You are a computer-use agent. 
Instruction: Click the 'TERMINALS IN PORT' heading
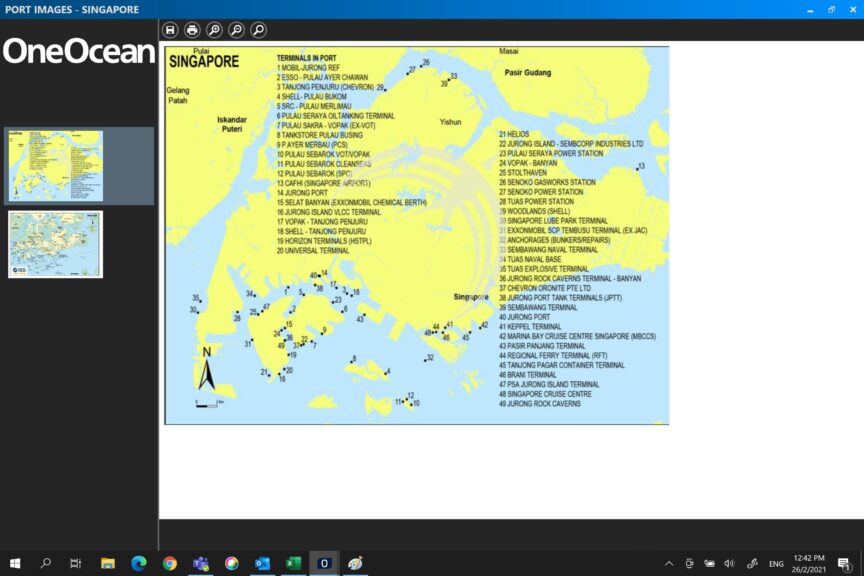pyautogui.click(x=306, y=58)
